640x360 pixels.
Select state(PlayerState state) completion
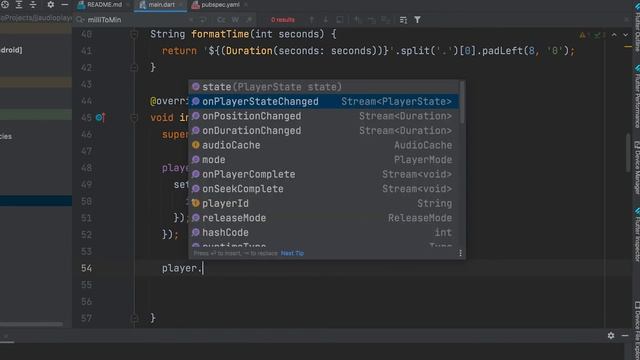click(323, 87)
